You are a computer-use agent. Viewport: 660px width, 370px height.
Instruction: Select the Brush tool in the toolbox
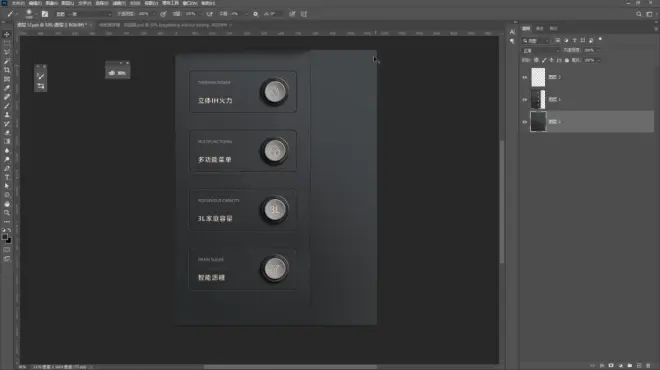point(7,106)
